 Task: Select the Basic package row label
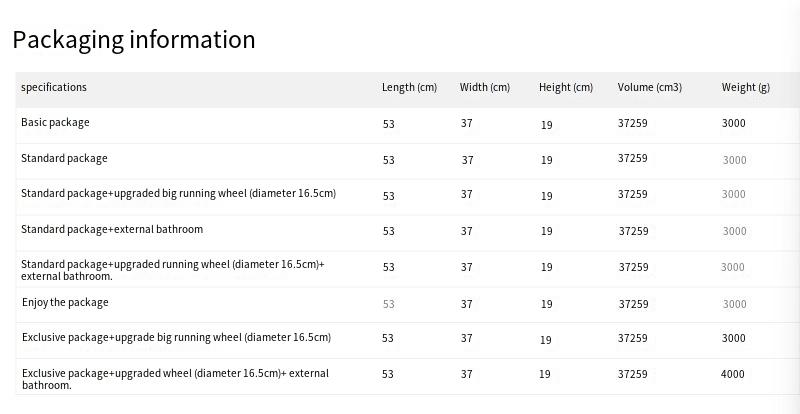point(55,123)
